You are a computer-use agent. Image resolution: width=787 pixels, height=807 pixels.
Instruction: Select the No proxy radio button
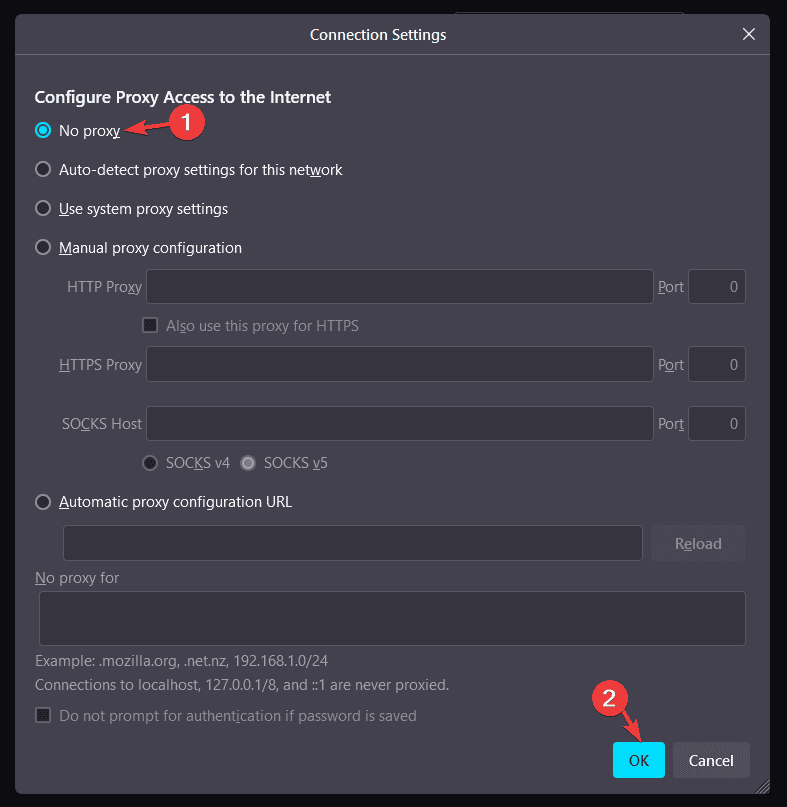(x=43, y=130)
